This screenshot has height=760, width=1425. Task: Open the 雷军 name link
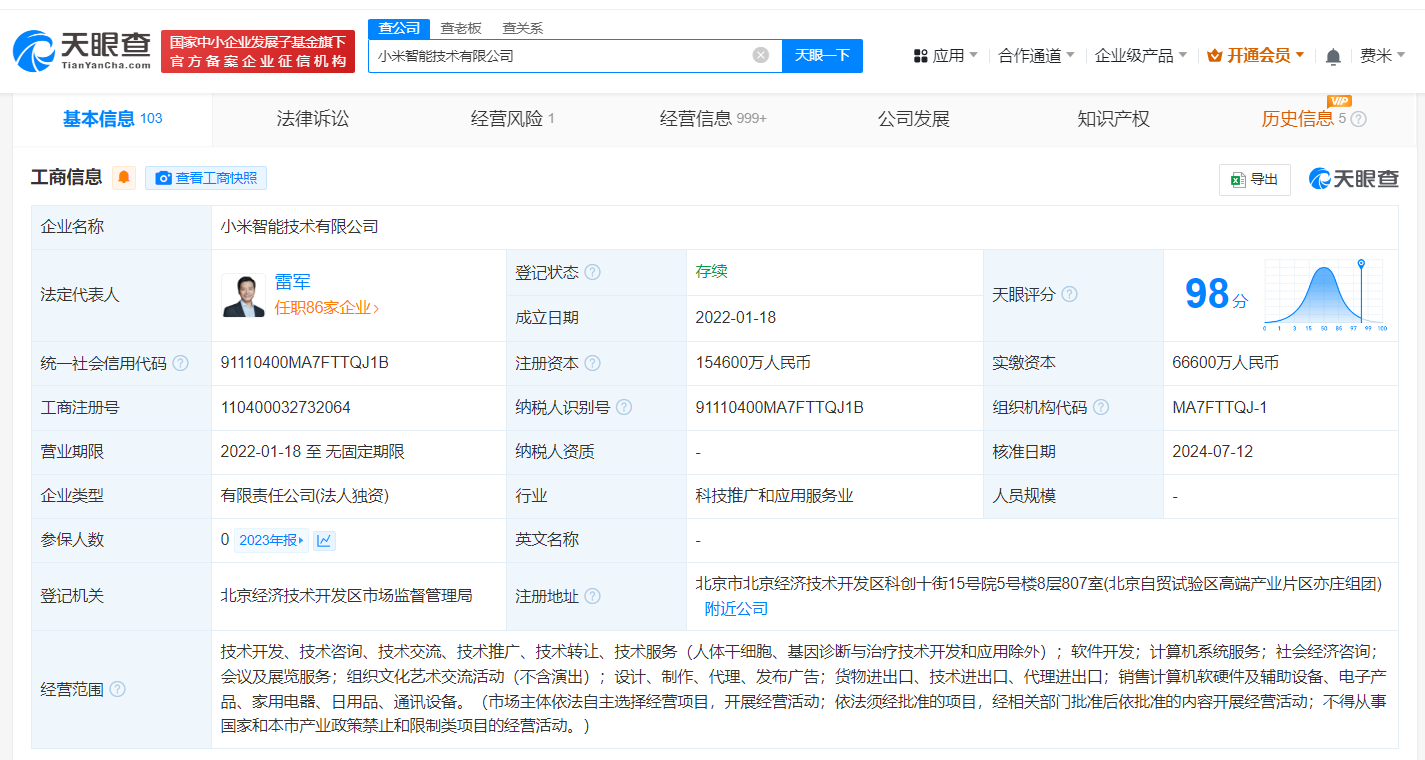tap(292, 282)
